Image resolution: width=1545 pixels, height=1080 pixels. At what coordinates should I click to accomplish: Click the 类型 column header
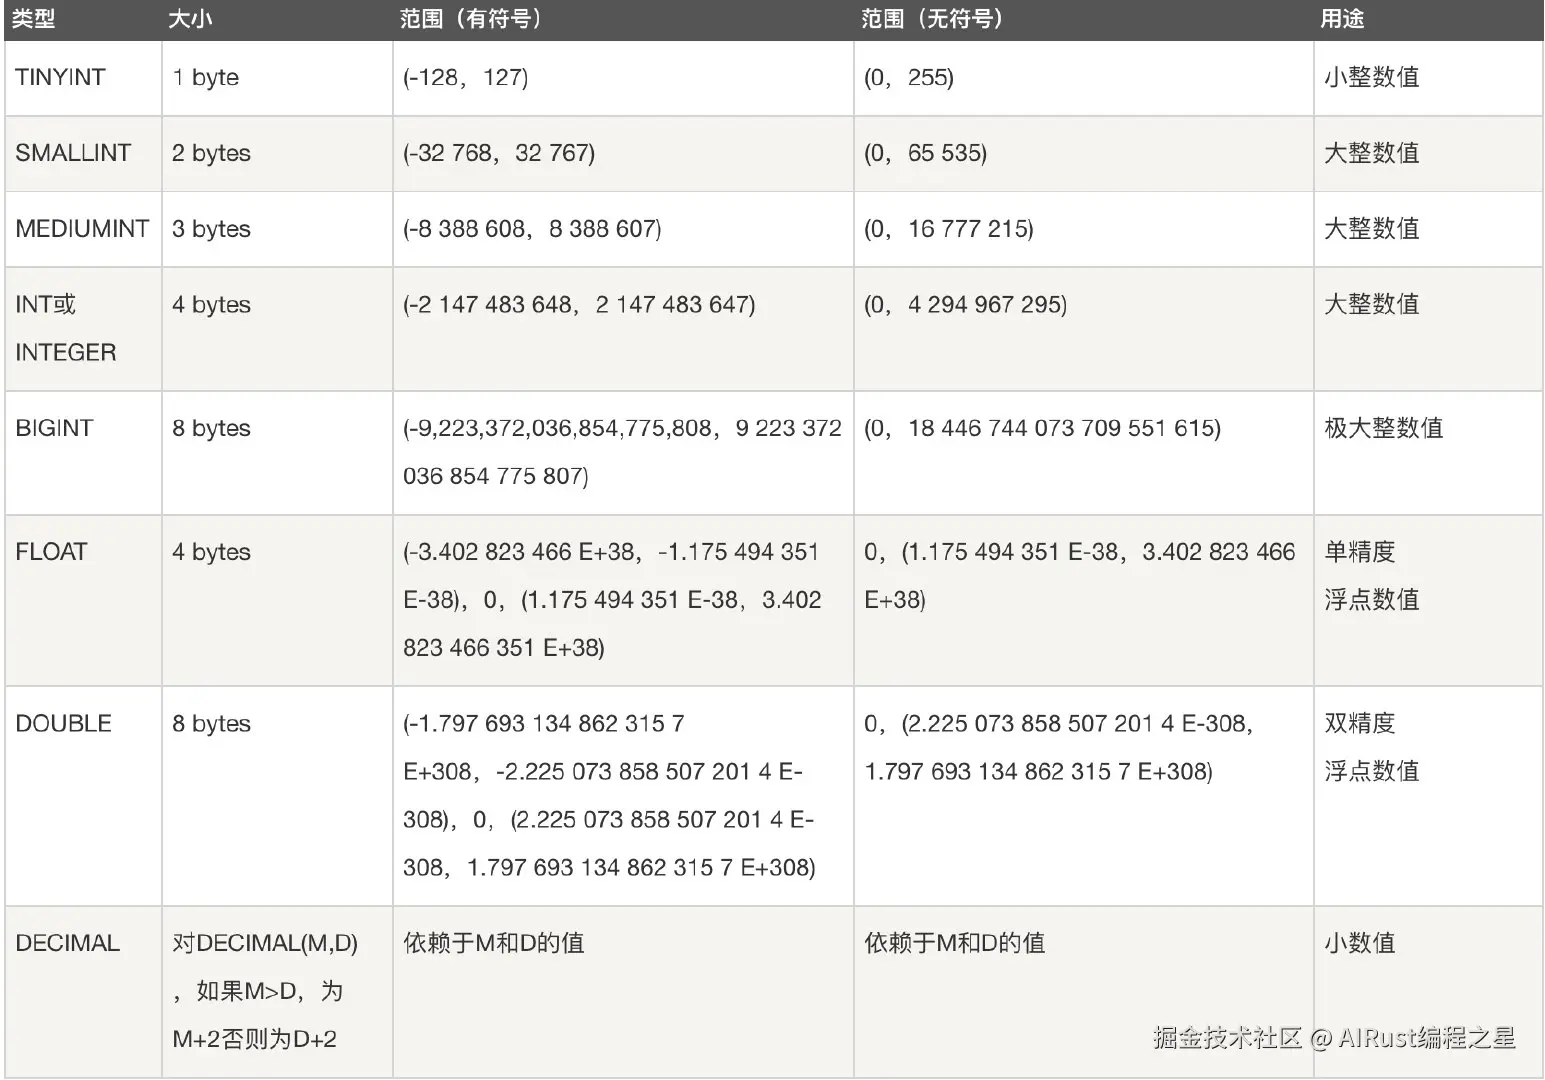(x=82, y=19)
